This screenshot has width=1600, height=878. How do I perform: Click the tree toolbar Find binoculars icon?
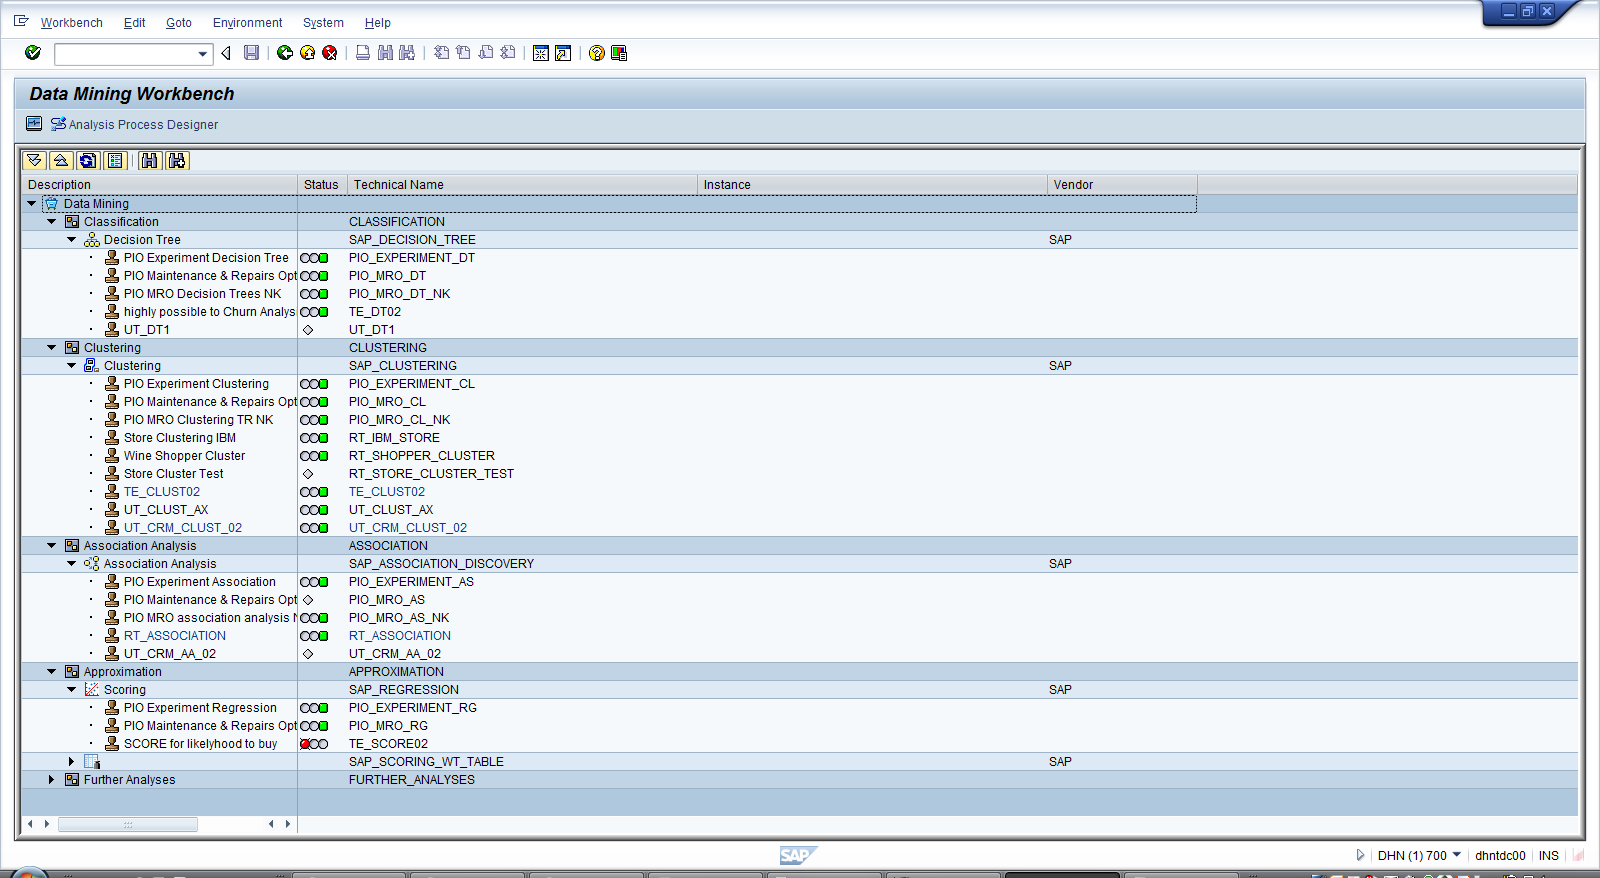pyautogui.click(x=150, y=161)
